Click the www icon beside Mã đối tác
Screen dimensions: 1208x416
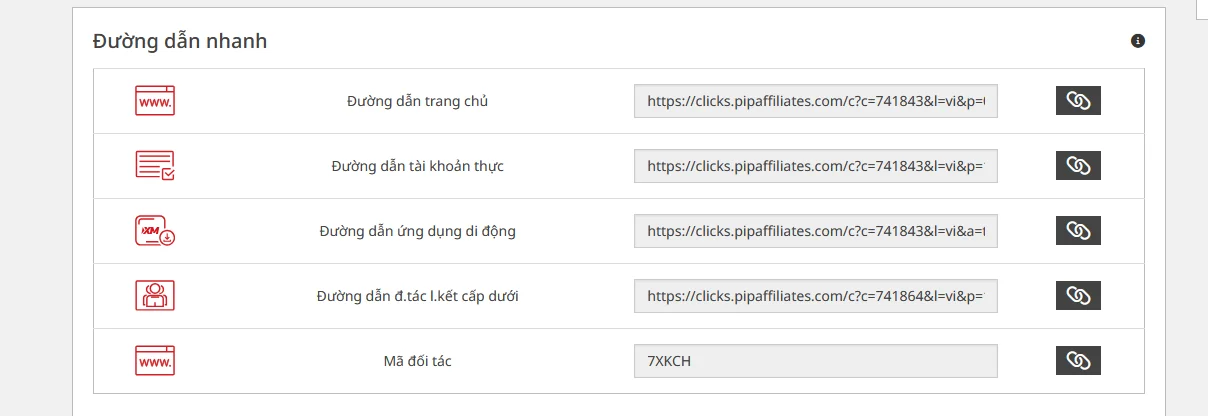(x=155, y=361)
